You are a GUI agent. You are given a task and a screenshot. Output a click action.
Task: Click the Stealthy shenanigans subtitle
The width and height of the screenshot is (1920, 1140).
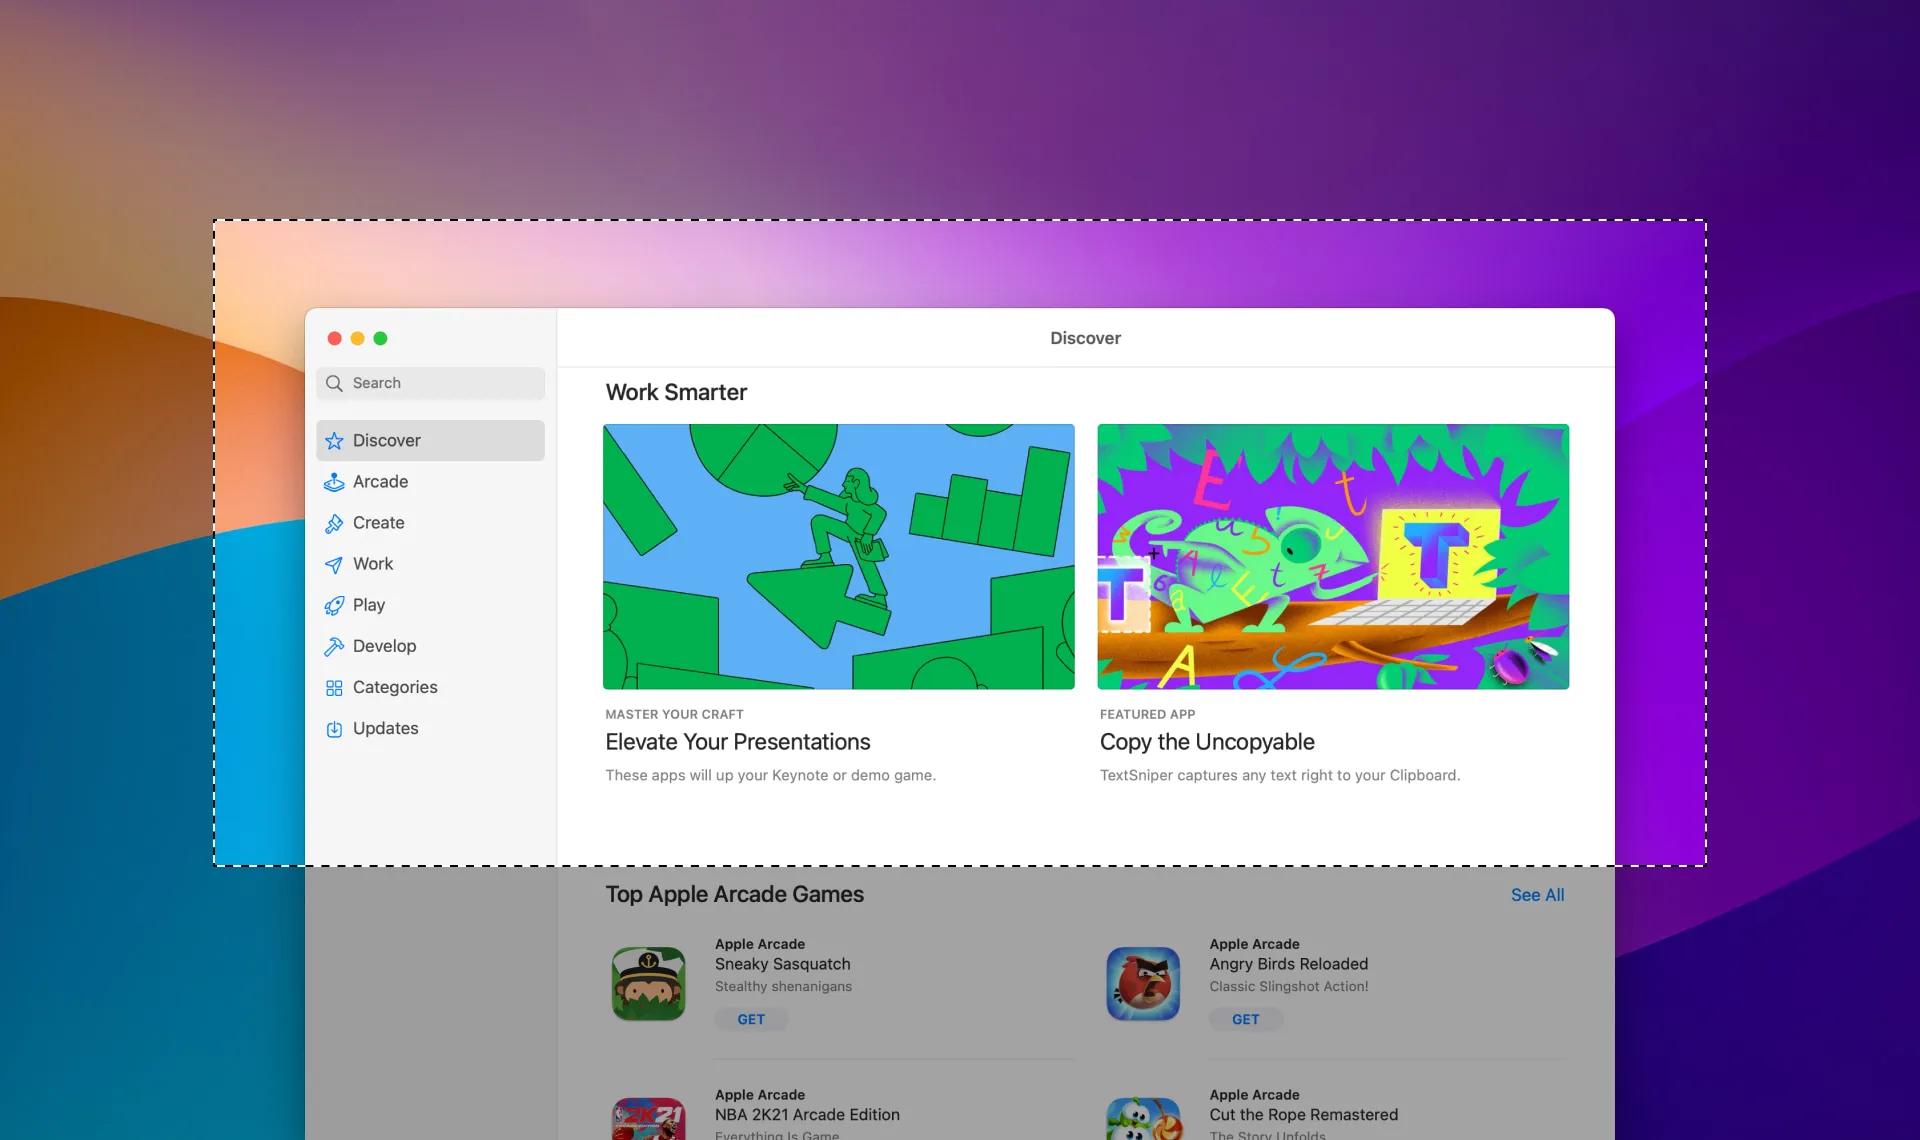(783, 986)
